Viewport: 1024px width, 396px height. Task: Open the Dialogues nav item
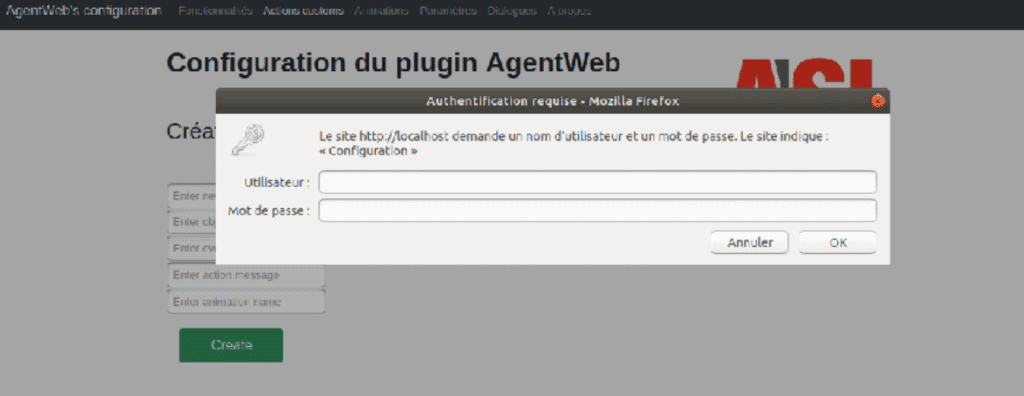(x=512, y=11)
